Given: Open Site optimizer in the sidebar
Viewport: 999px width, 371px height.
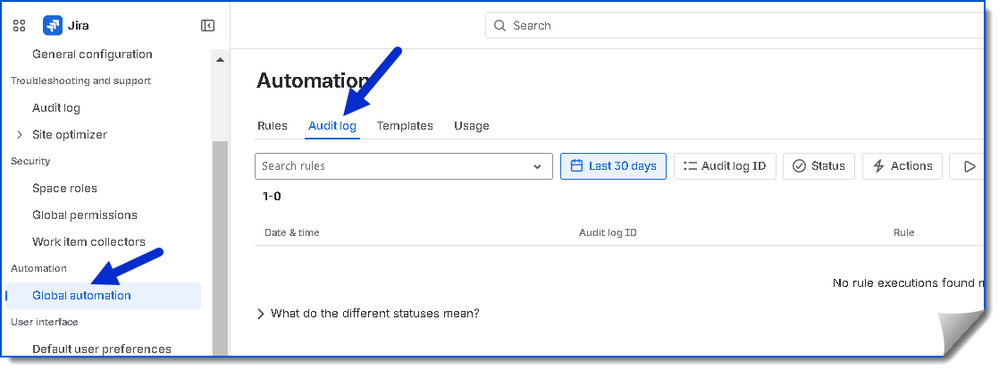Looking at the screenshot, I should pos(69,135).
